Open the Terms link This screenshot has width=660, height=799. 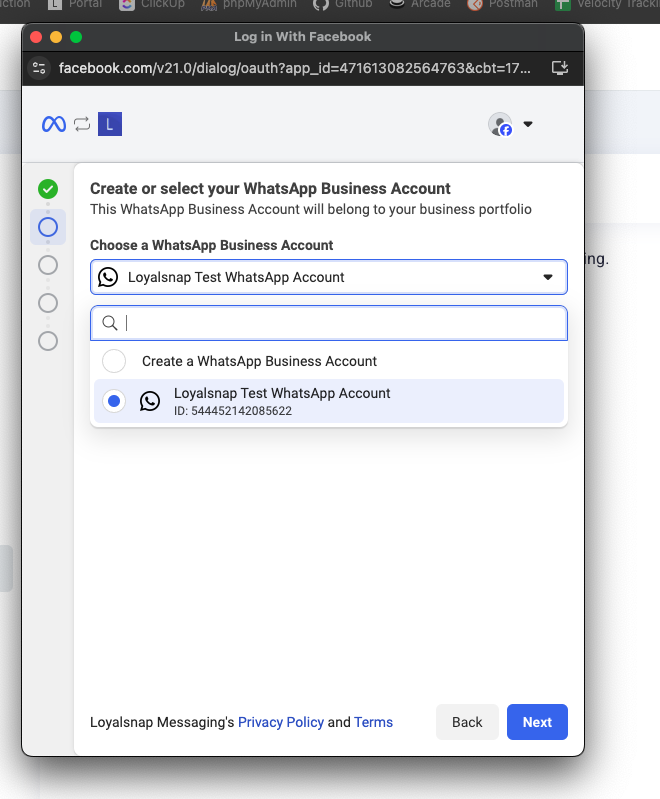pyautogui.click(x=374, y=722)
